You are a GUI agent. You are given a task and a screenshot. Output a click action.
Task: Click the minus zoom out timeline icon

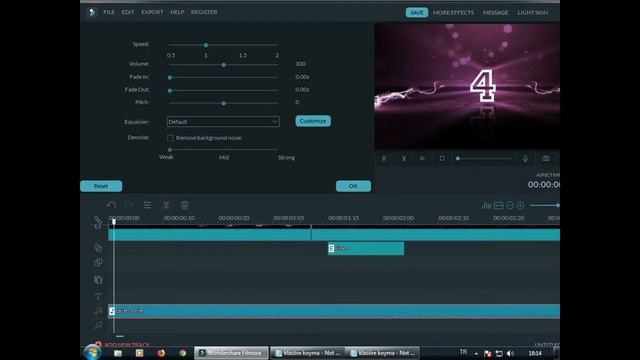pyautogui.click(x=510, y=205)
